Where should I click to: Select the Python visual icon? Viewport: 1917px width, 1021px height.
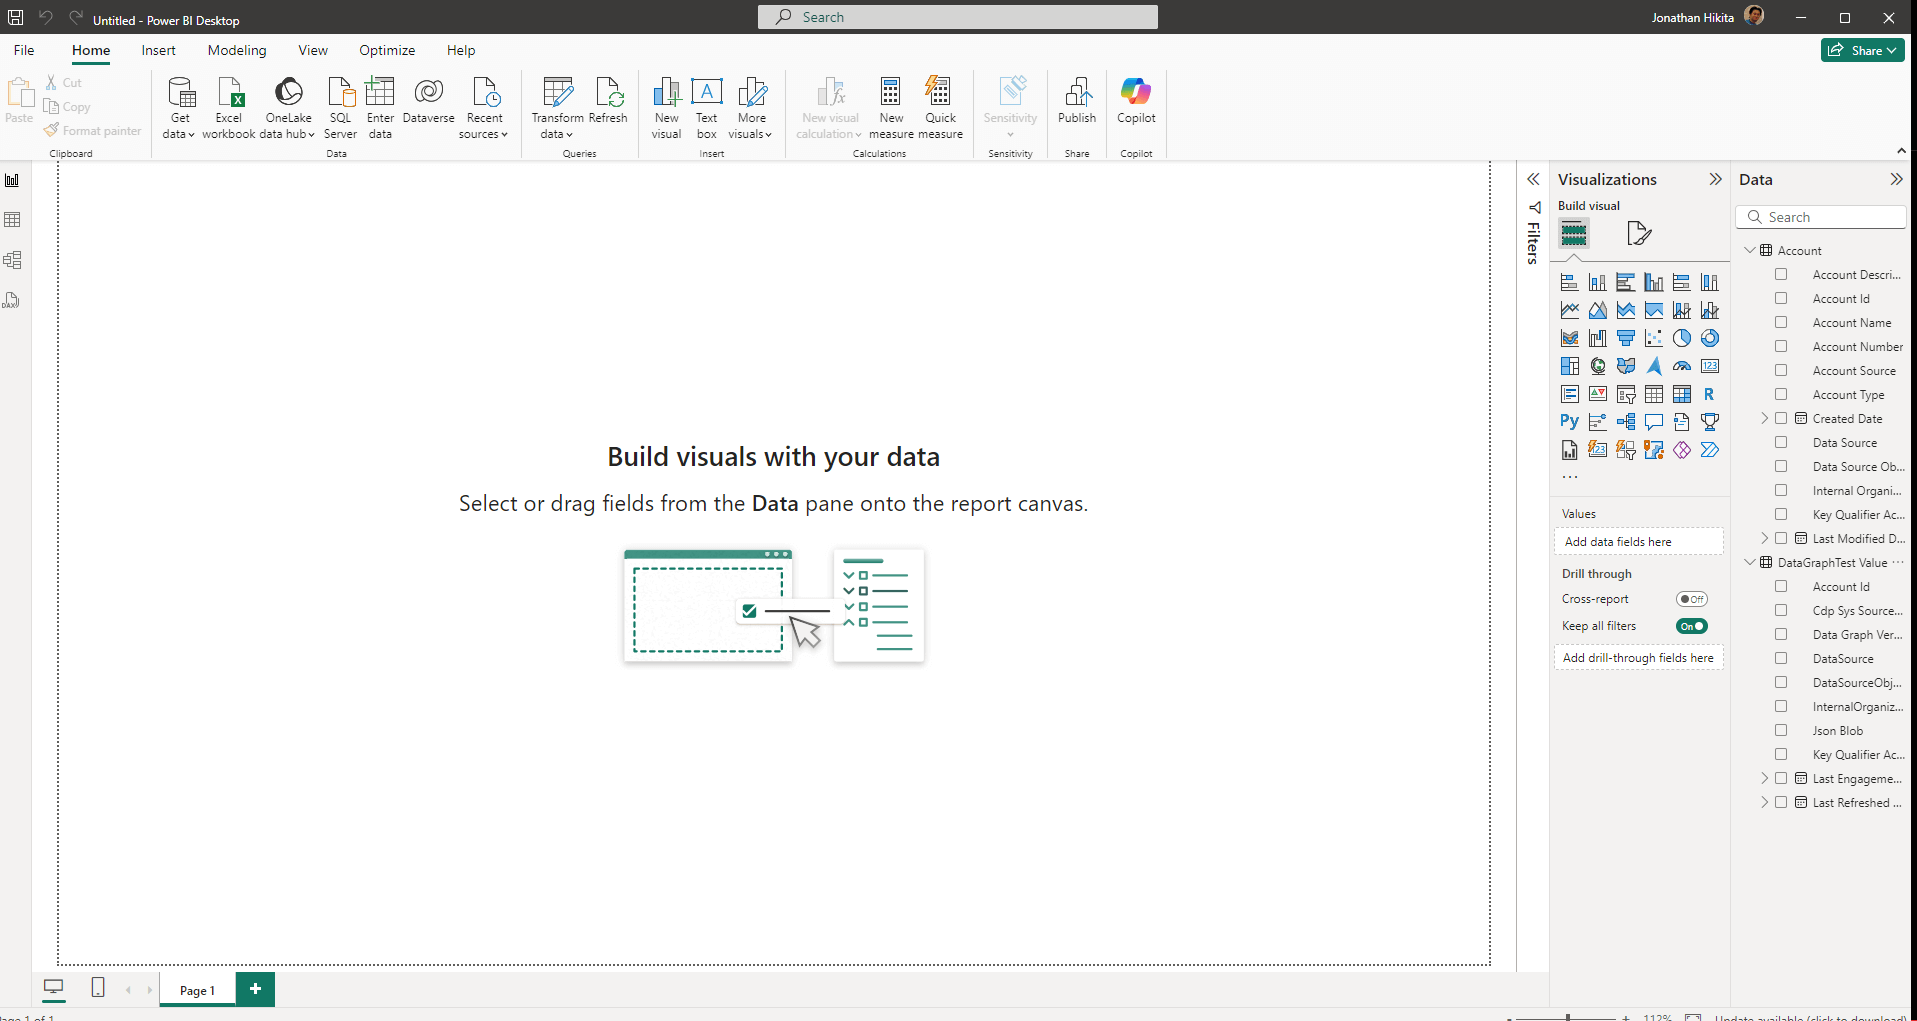coord(1569,422)
